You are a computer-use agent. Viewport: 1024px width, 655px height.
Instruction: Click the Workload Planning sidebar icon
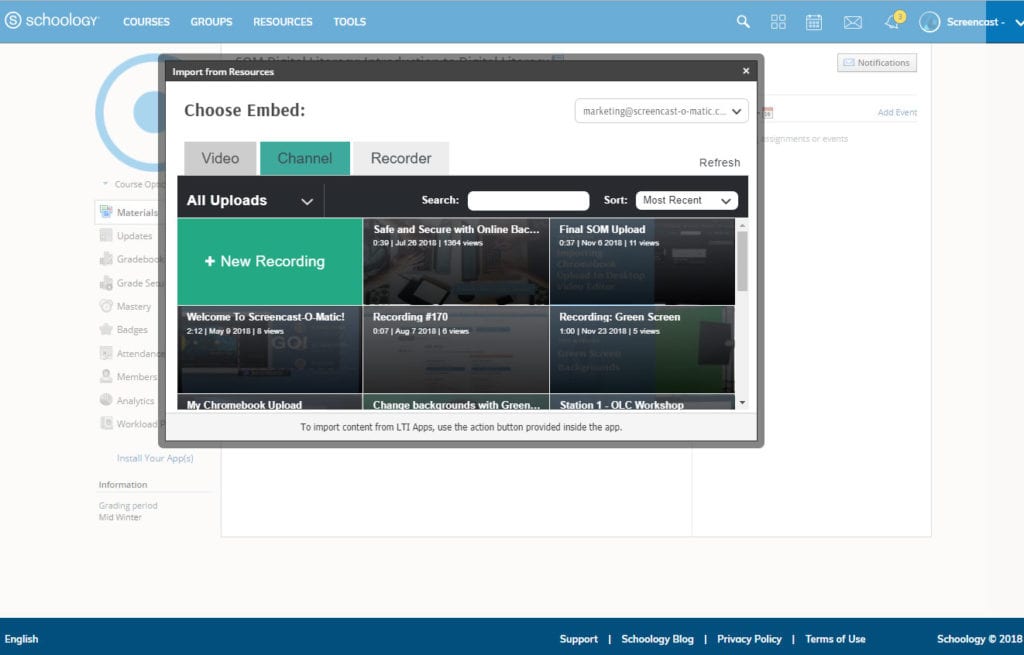point(106,423)
